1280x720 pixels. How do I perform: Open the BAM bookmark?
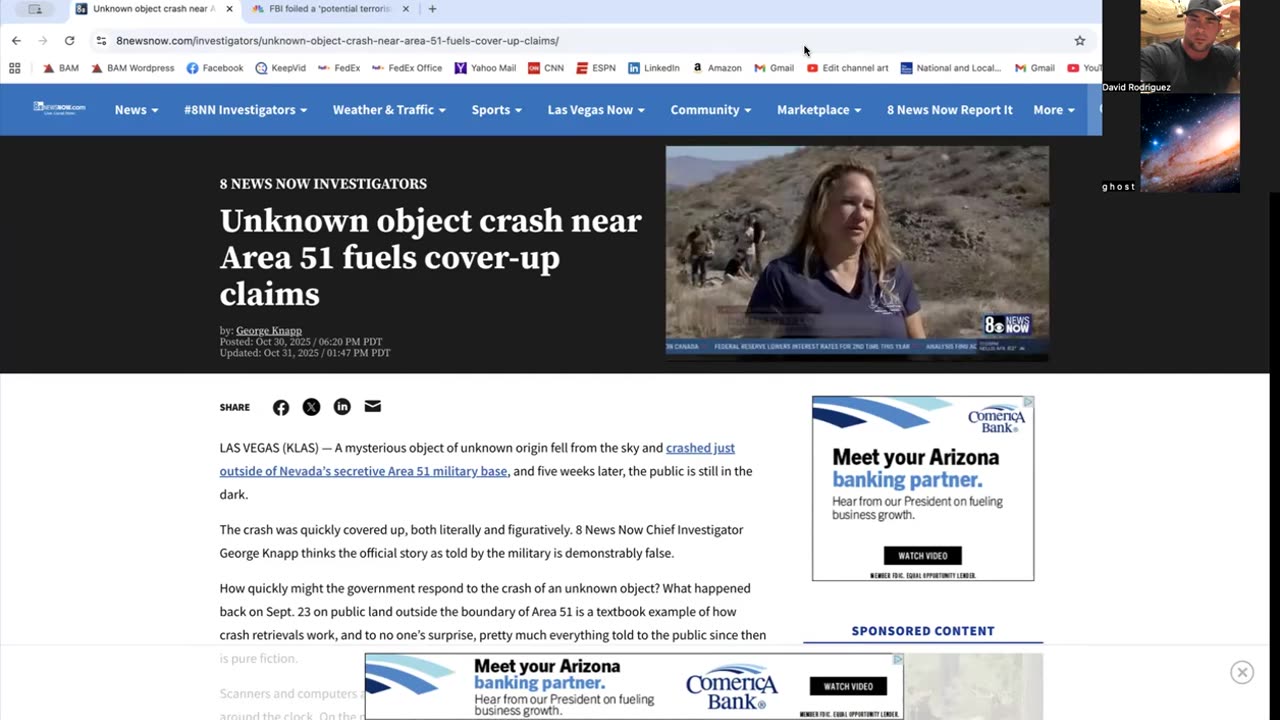pos(61,68)
